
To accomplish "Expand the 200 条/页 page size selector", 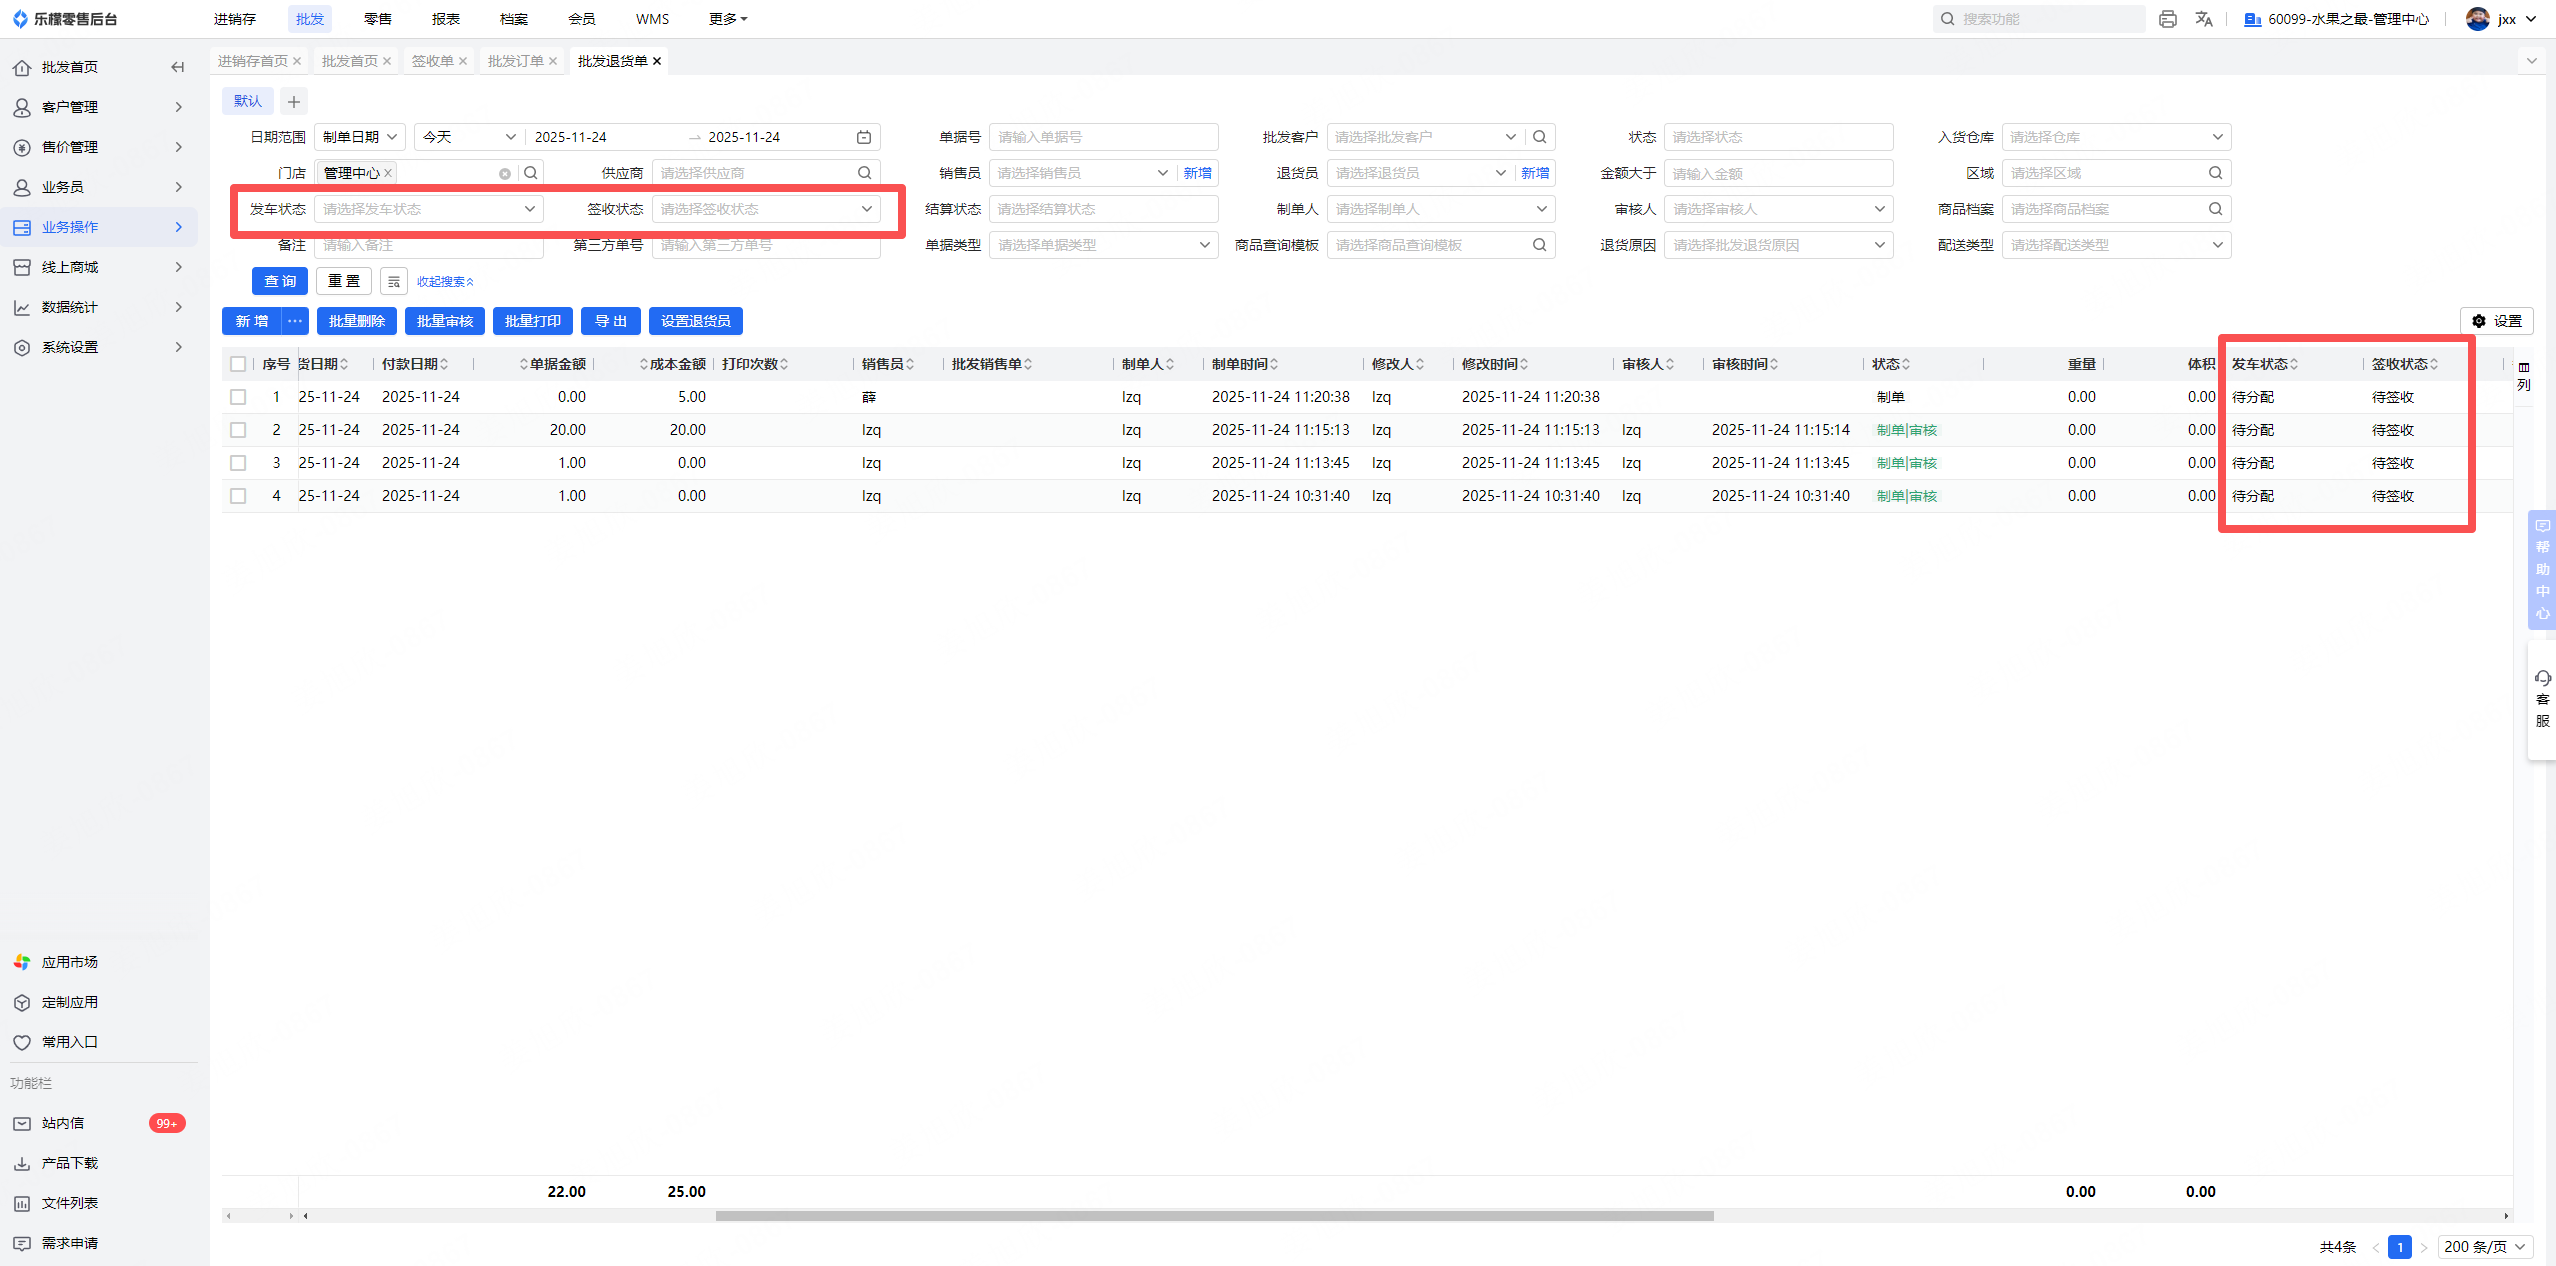I will [2483, 1246].
